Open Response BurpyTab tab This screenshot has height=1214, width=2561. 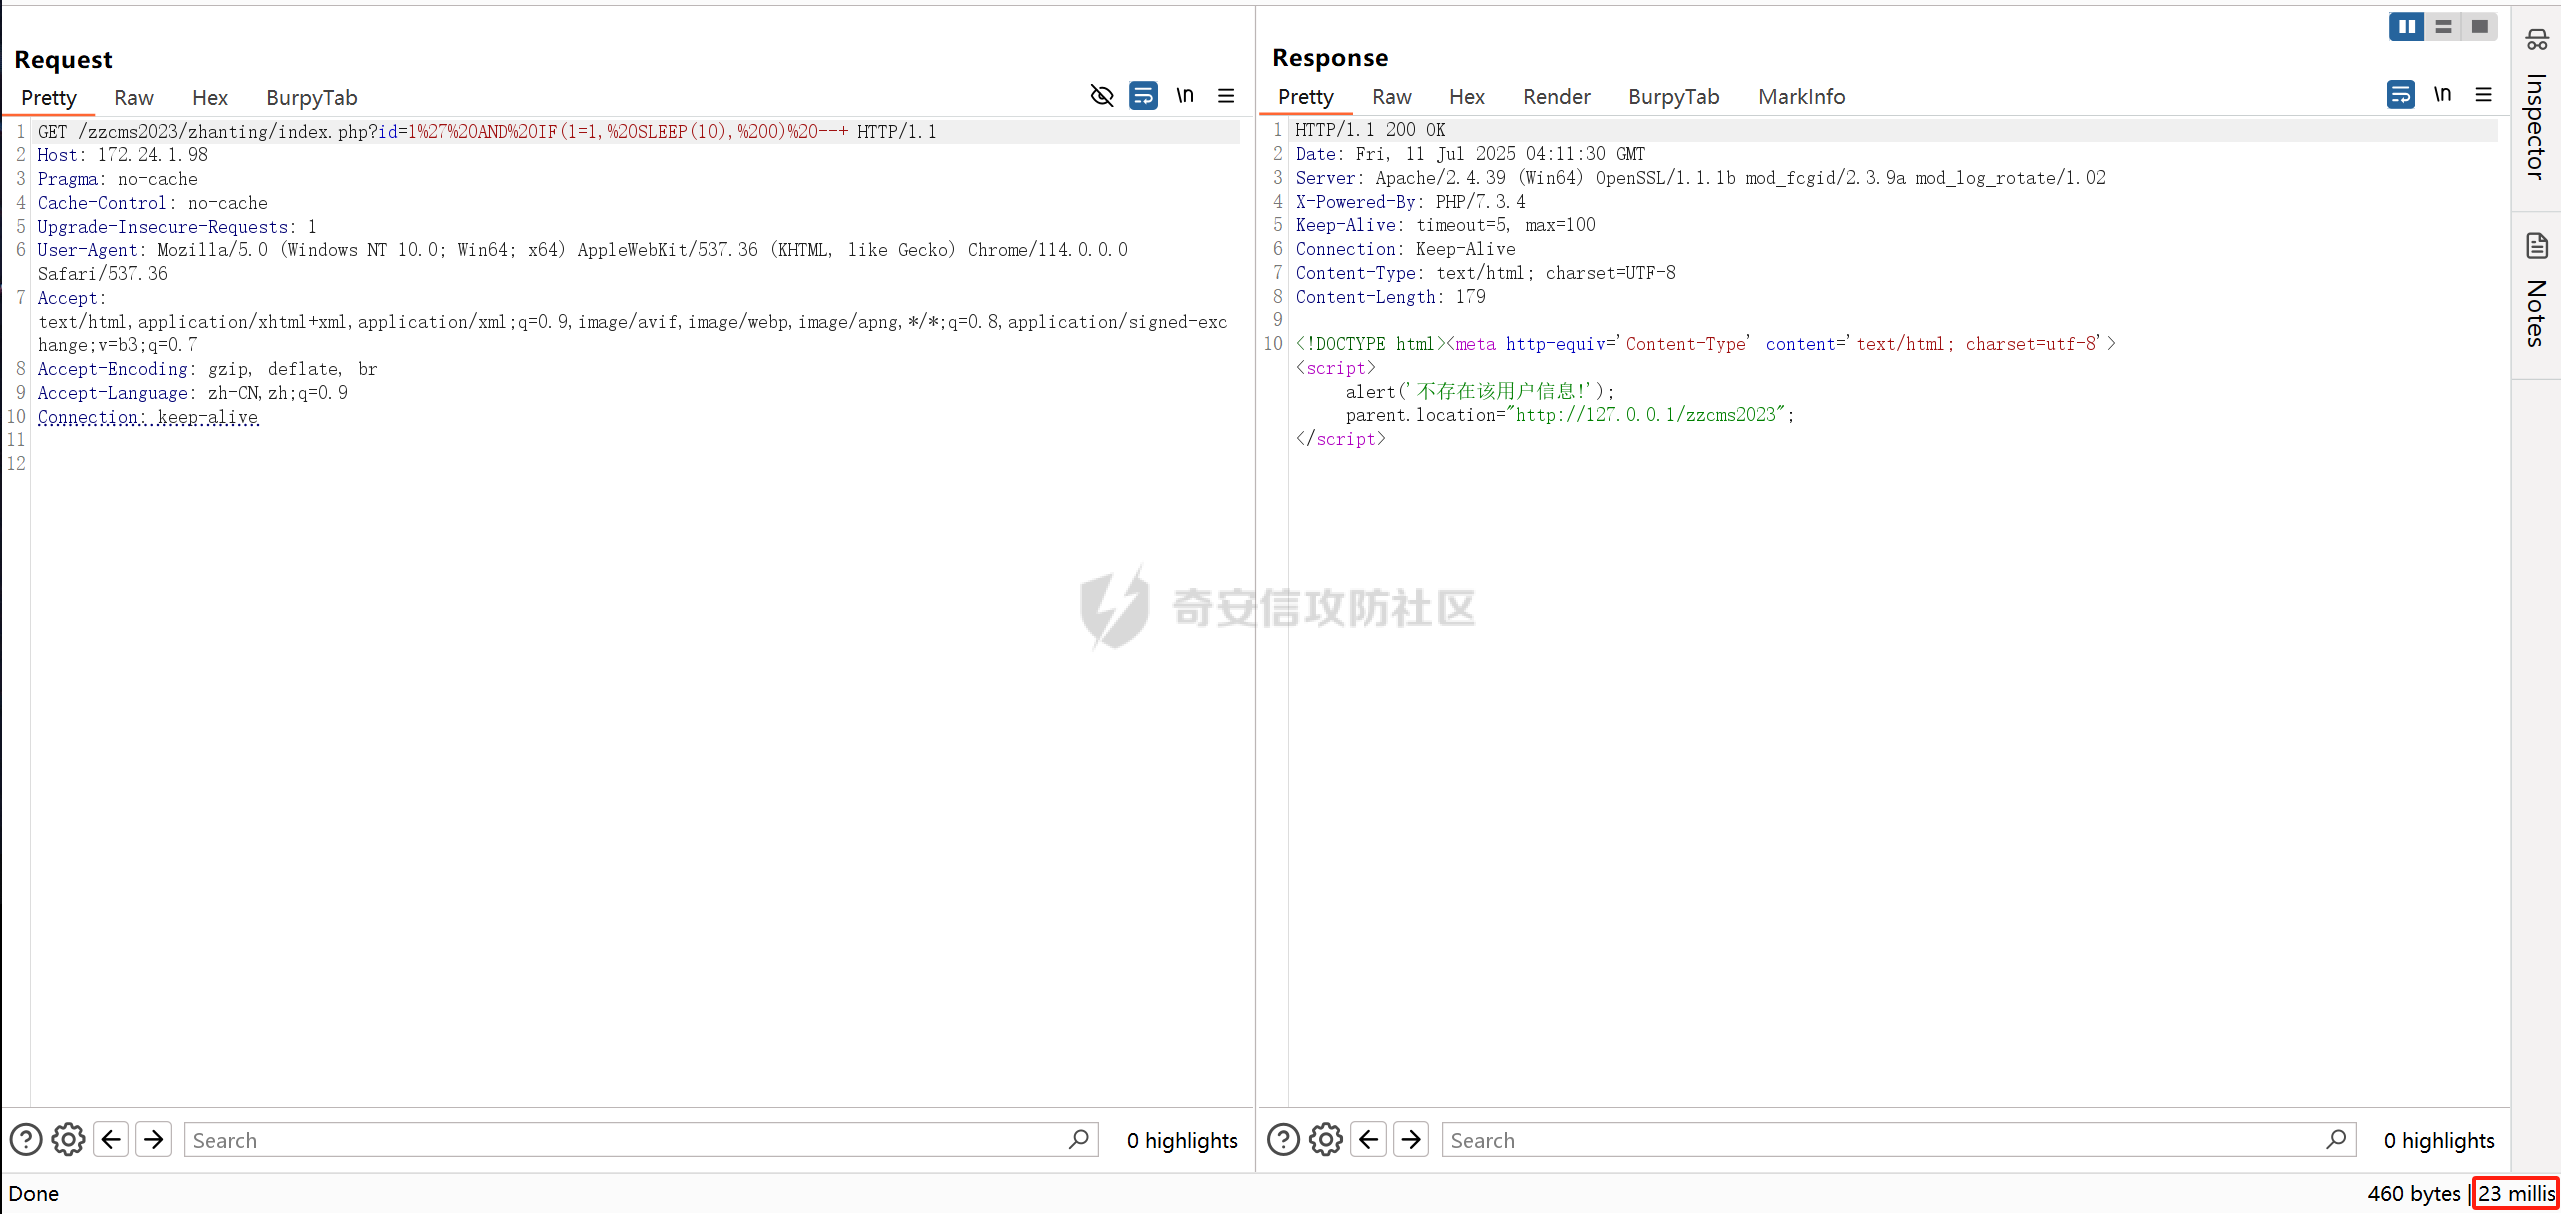tap(1674, 97)
